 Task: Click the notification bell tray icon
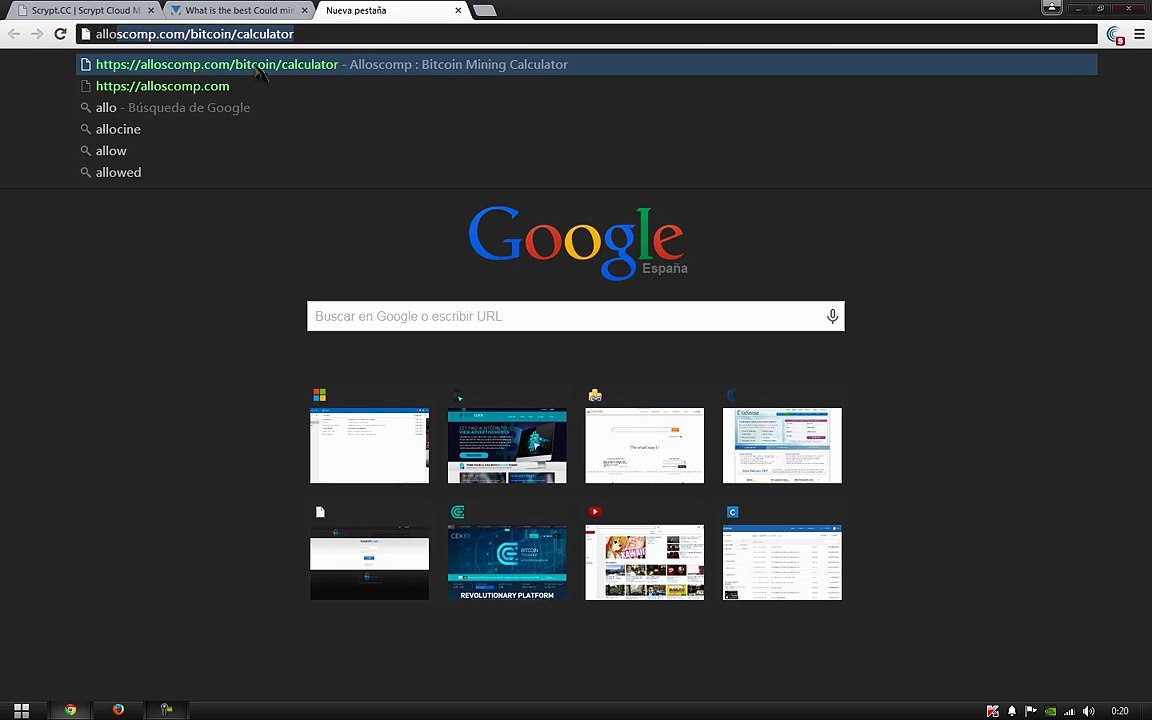click(x=1012, y=710)
